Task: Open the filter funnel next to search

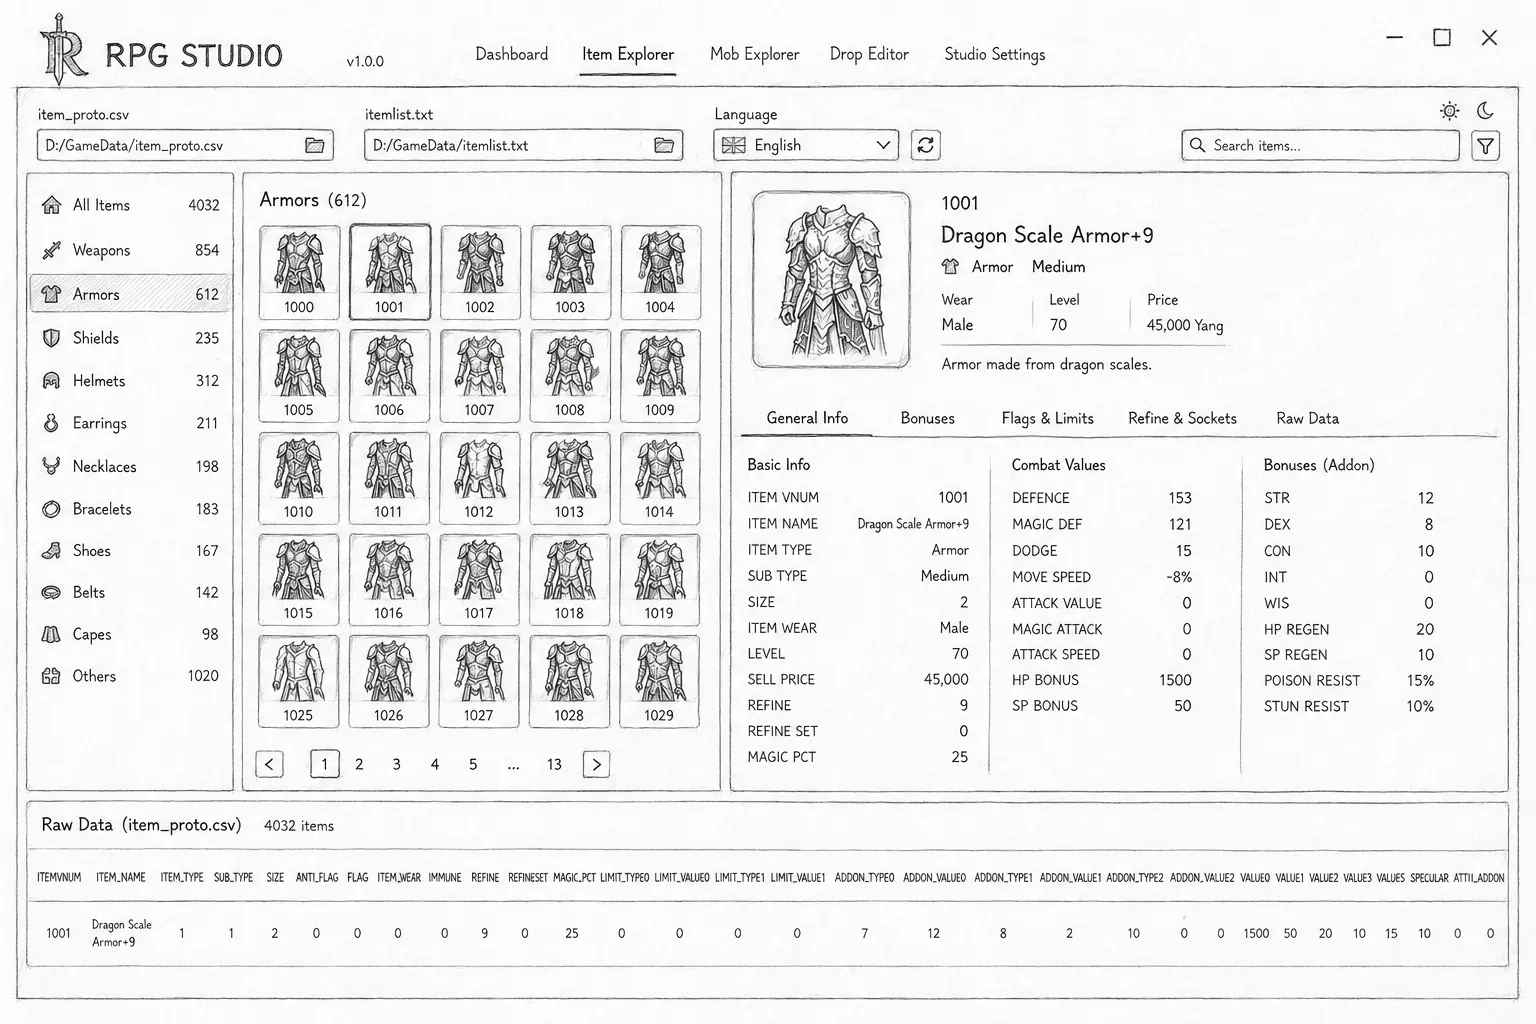Action: coord(1486,146)
